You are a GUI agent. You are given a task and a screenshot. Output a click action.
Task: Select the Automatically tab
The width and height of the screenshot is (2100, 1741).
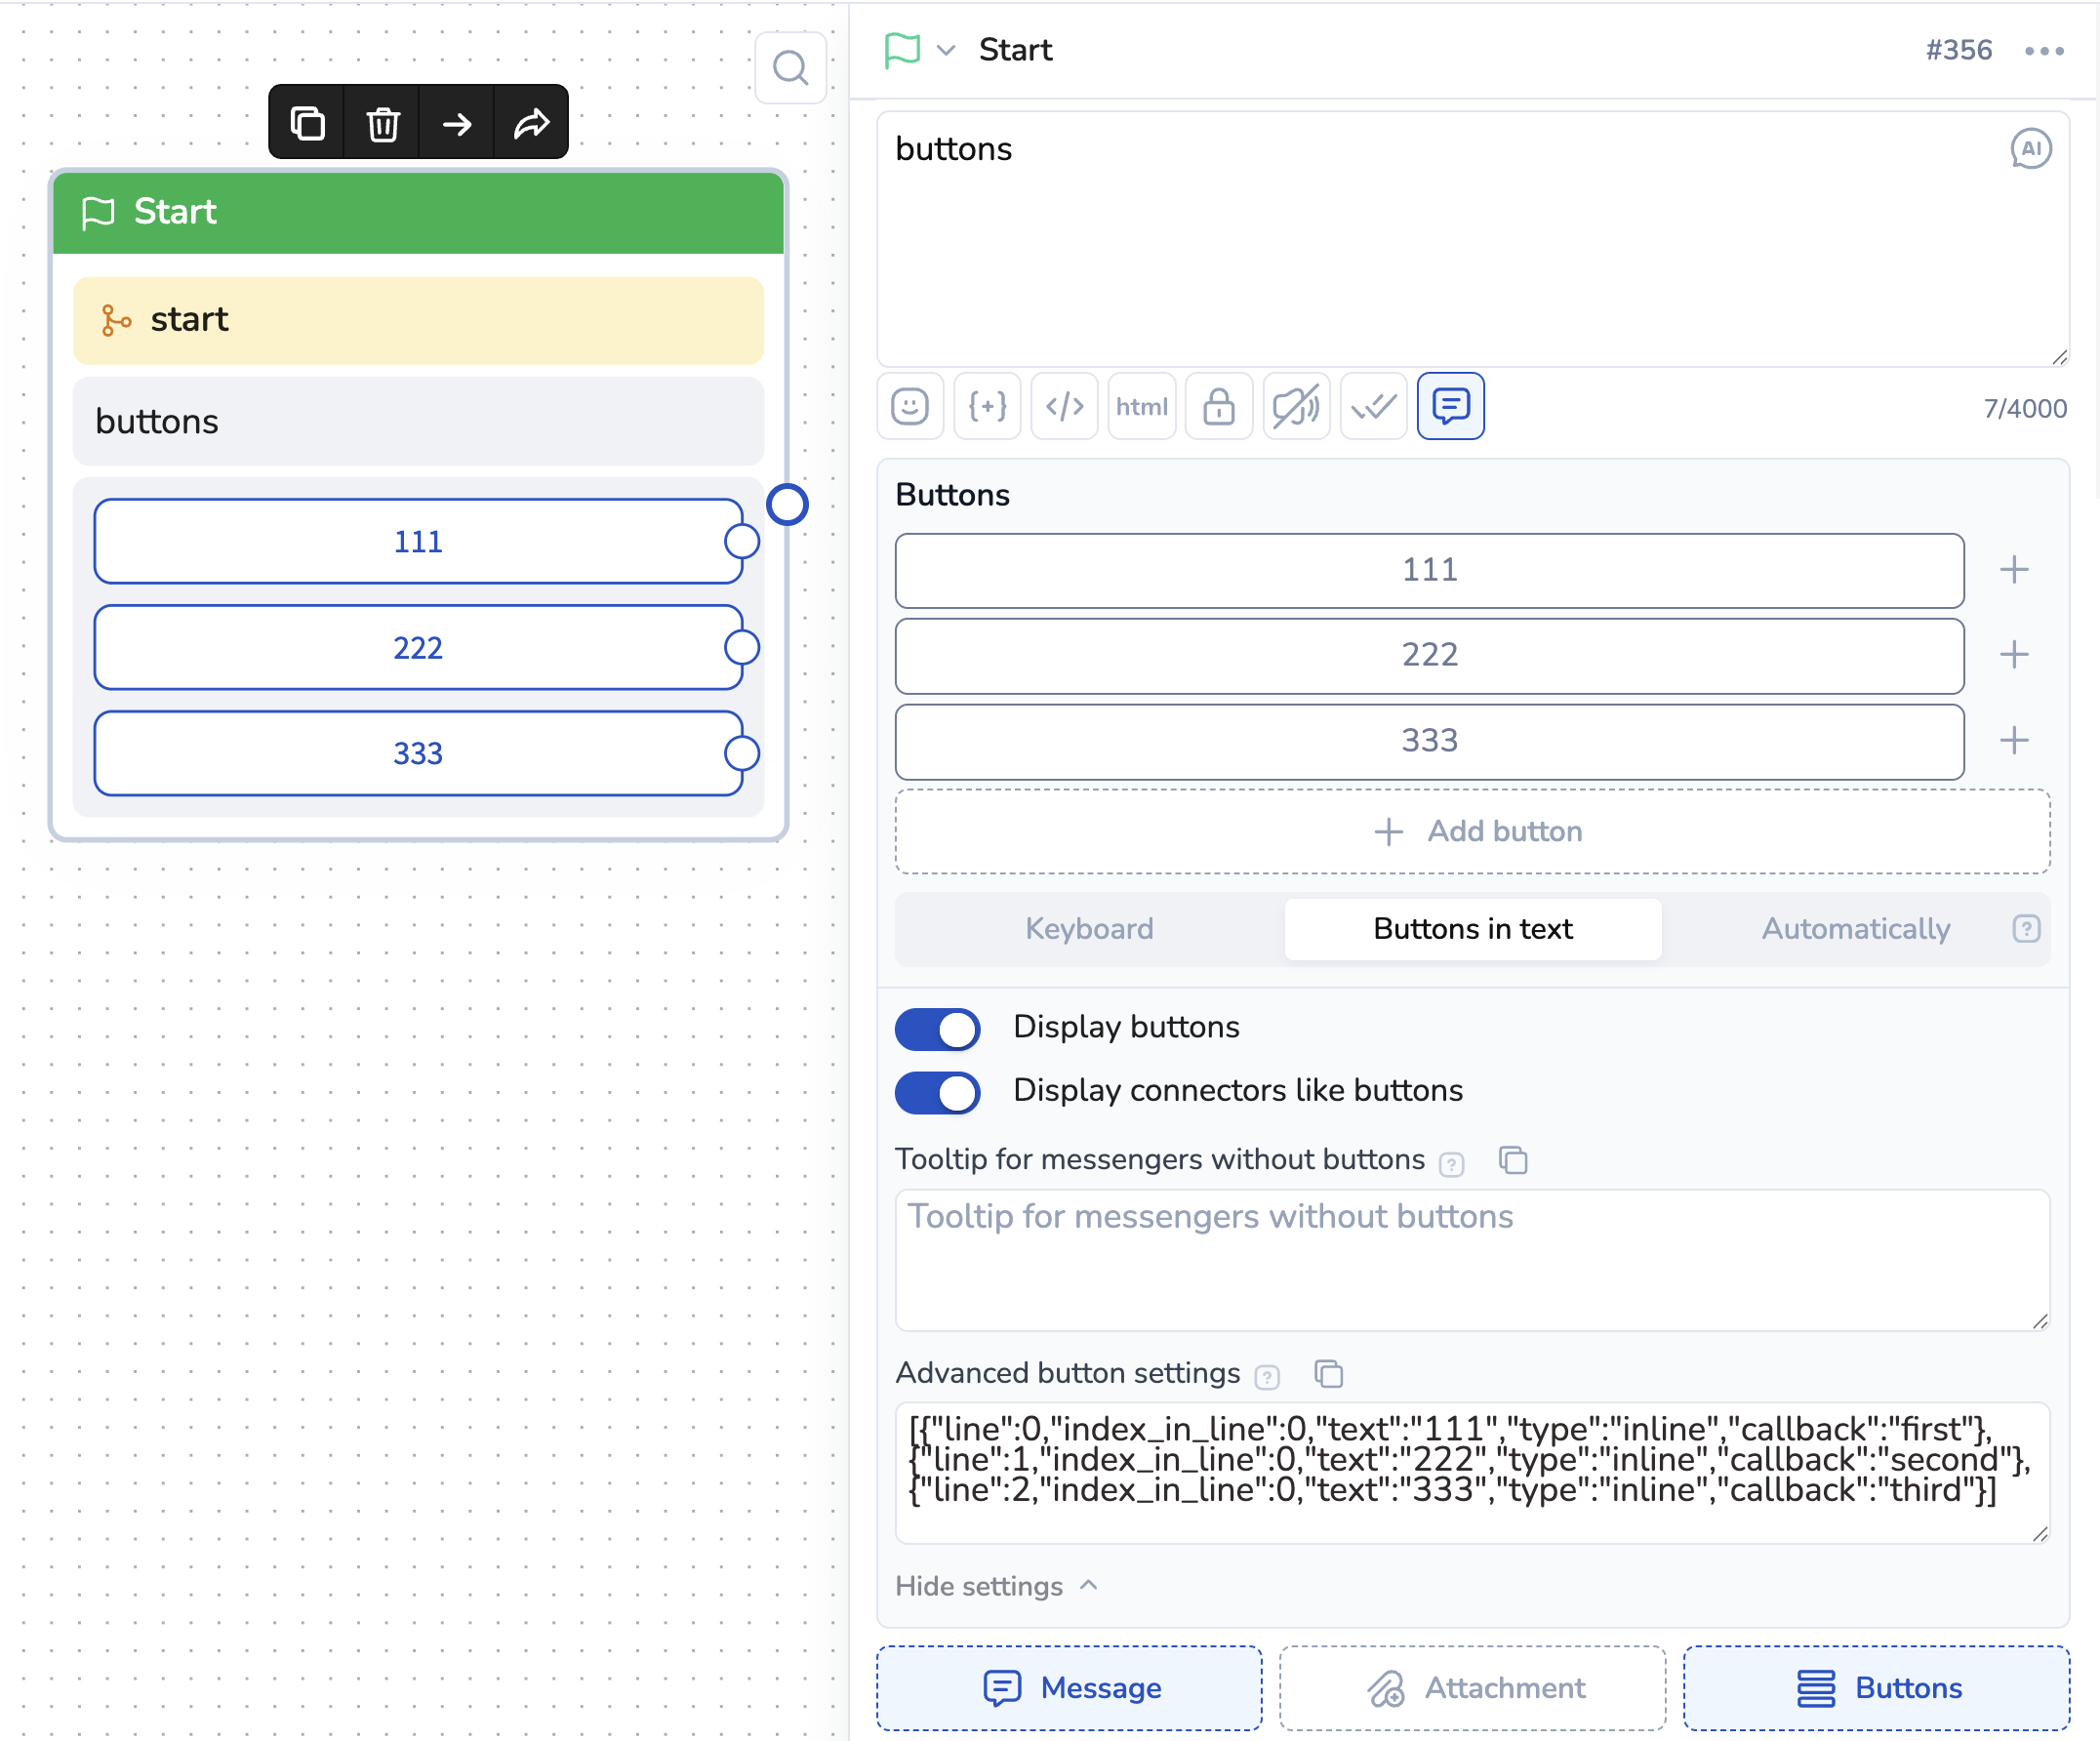(1855, 929)
